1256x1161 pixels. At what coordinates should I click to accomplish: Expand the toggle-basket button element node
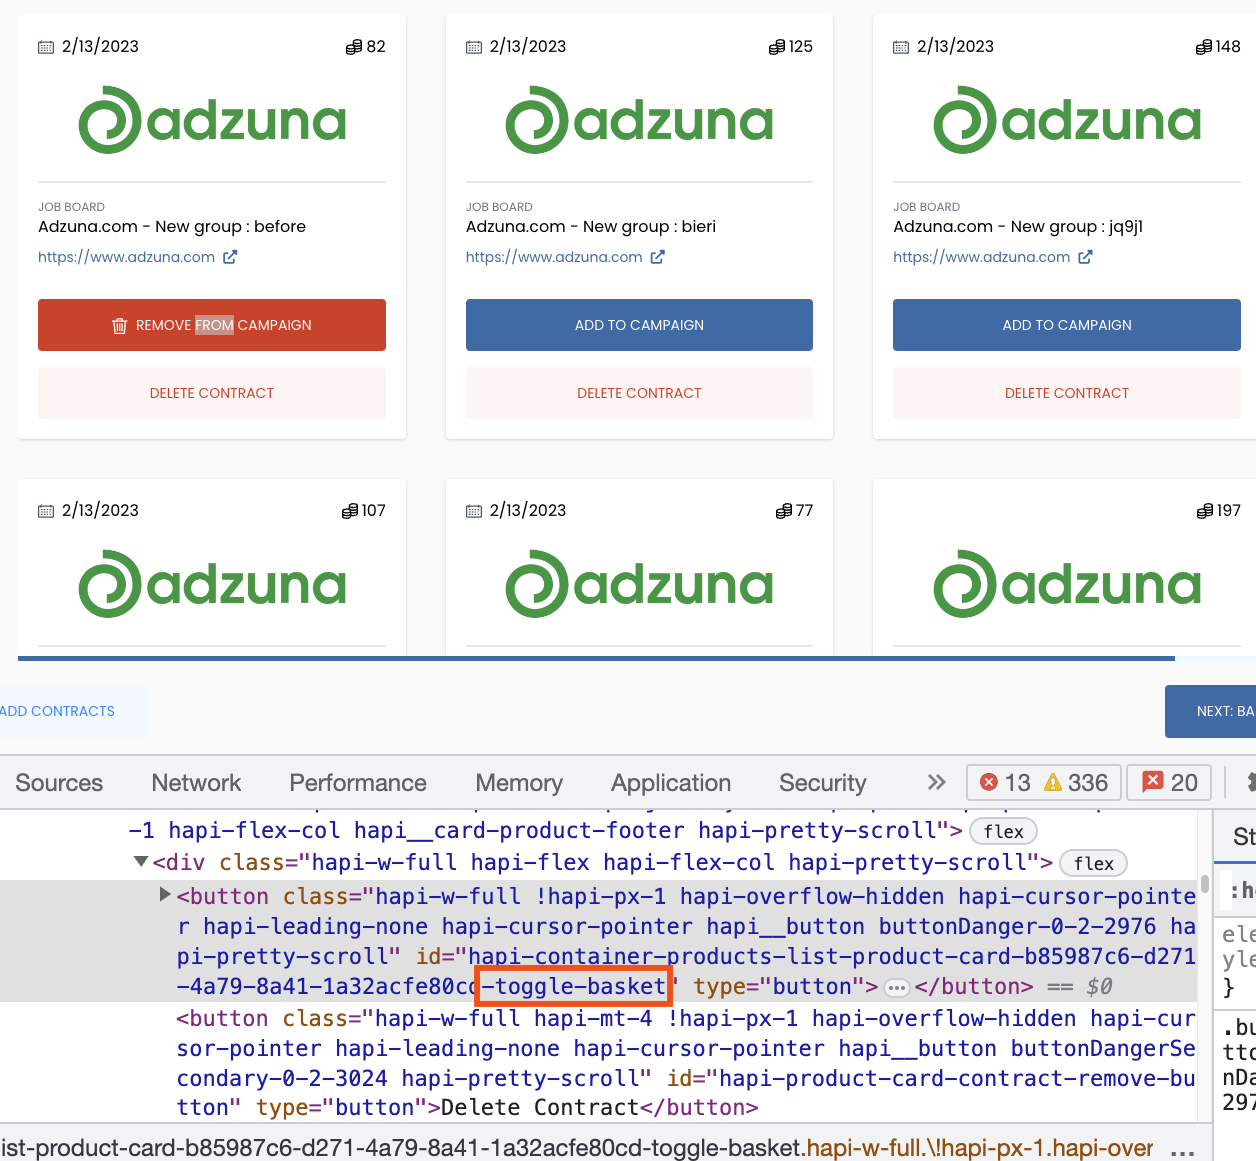click(165, 894)
